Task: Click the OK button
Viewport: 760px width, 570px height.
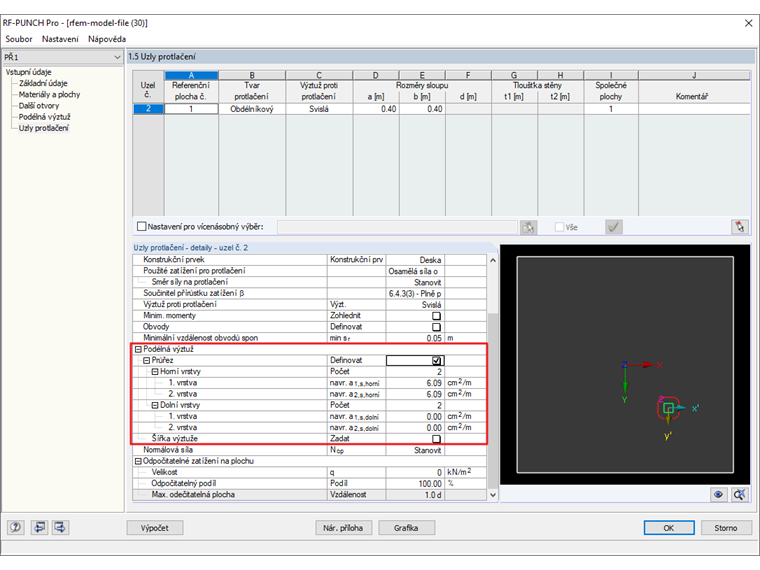Action: (x=669, y=528)
